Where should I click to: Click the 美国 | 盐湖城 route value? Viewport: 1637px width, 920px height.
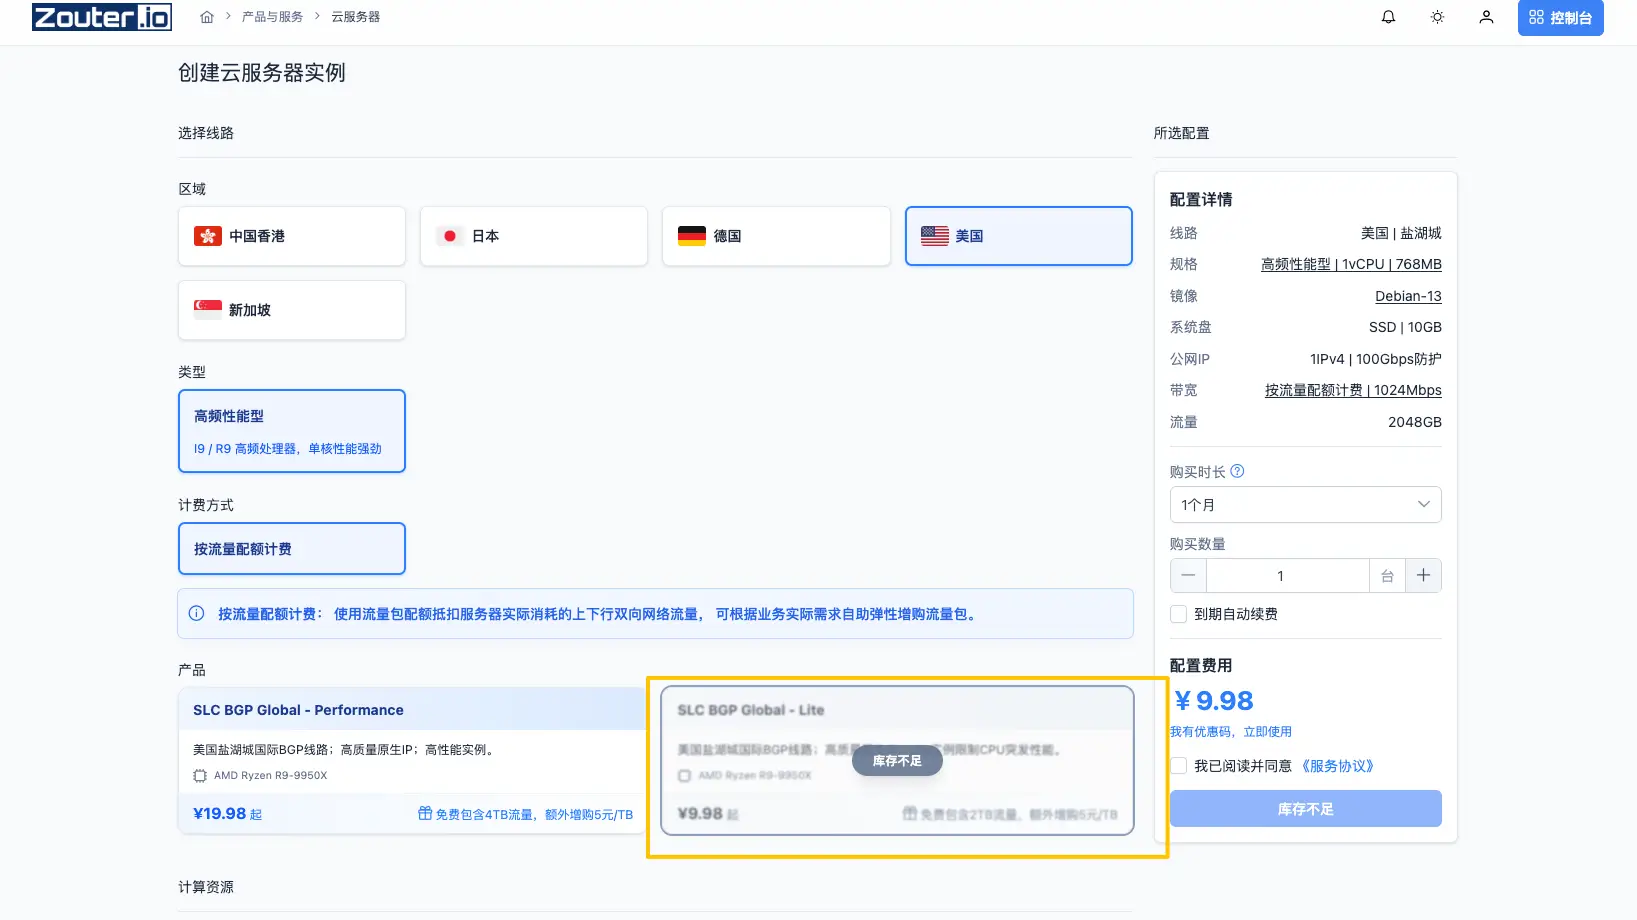pos(1401,233)
